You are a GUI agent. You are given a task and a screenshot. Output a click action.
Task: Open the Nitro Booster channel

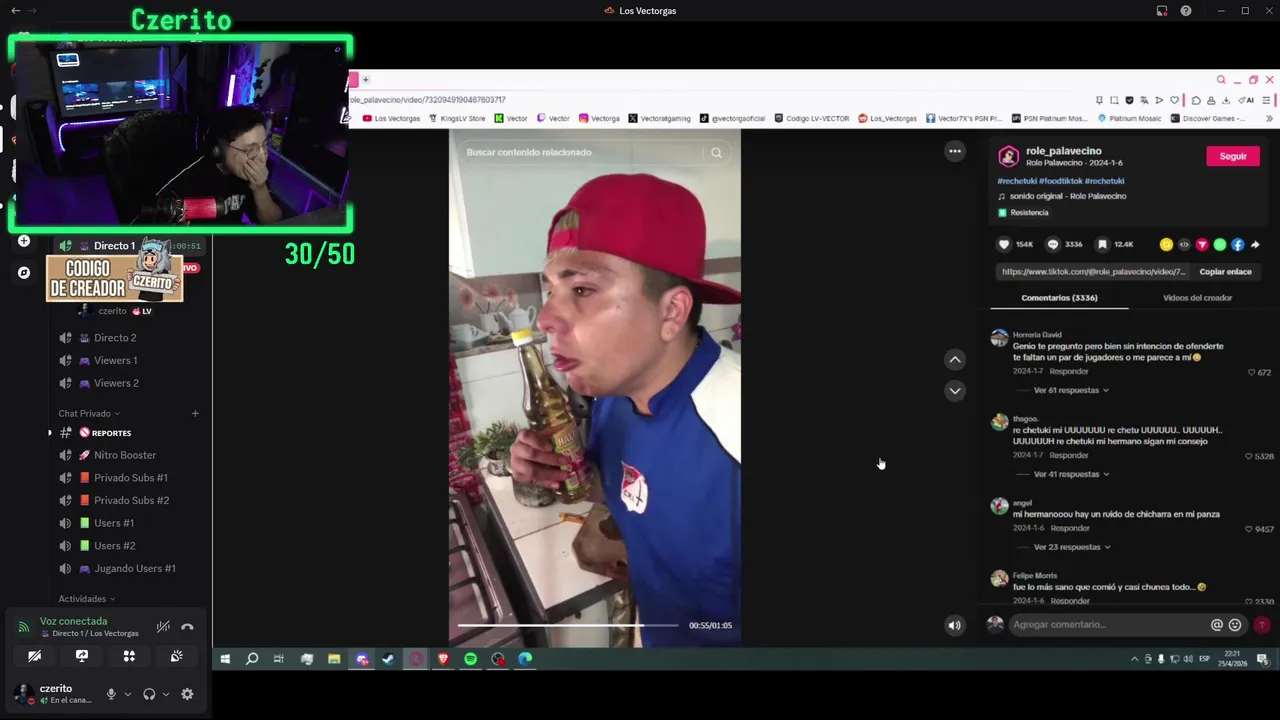point(124,456)
